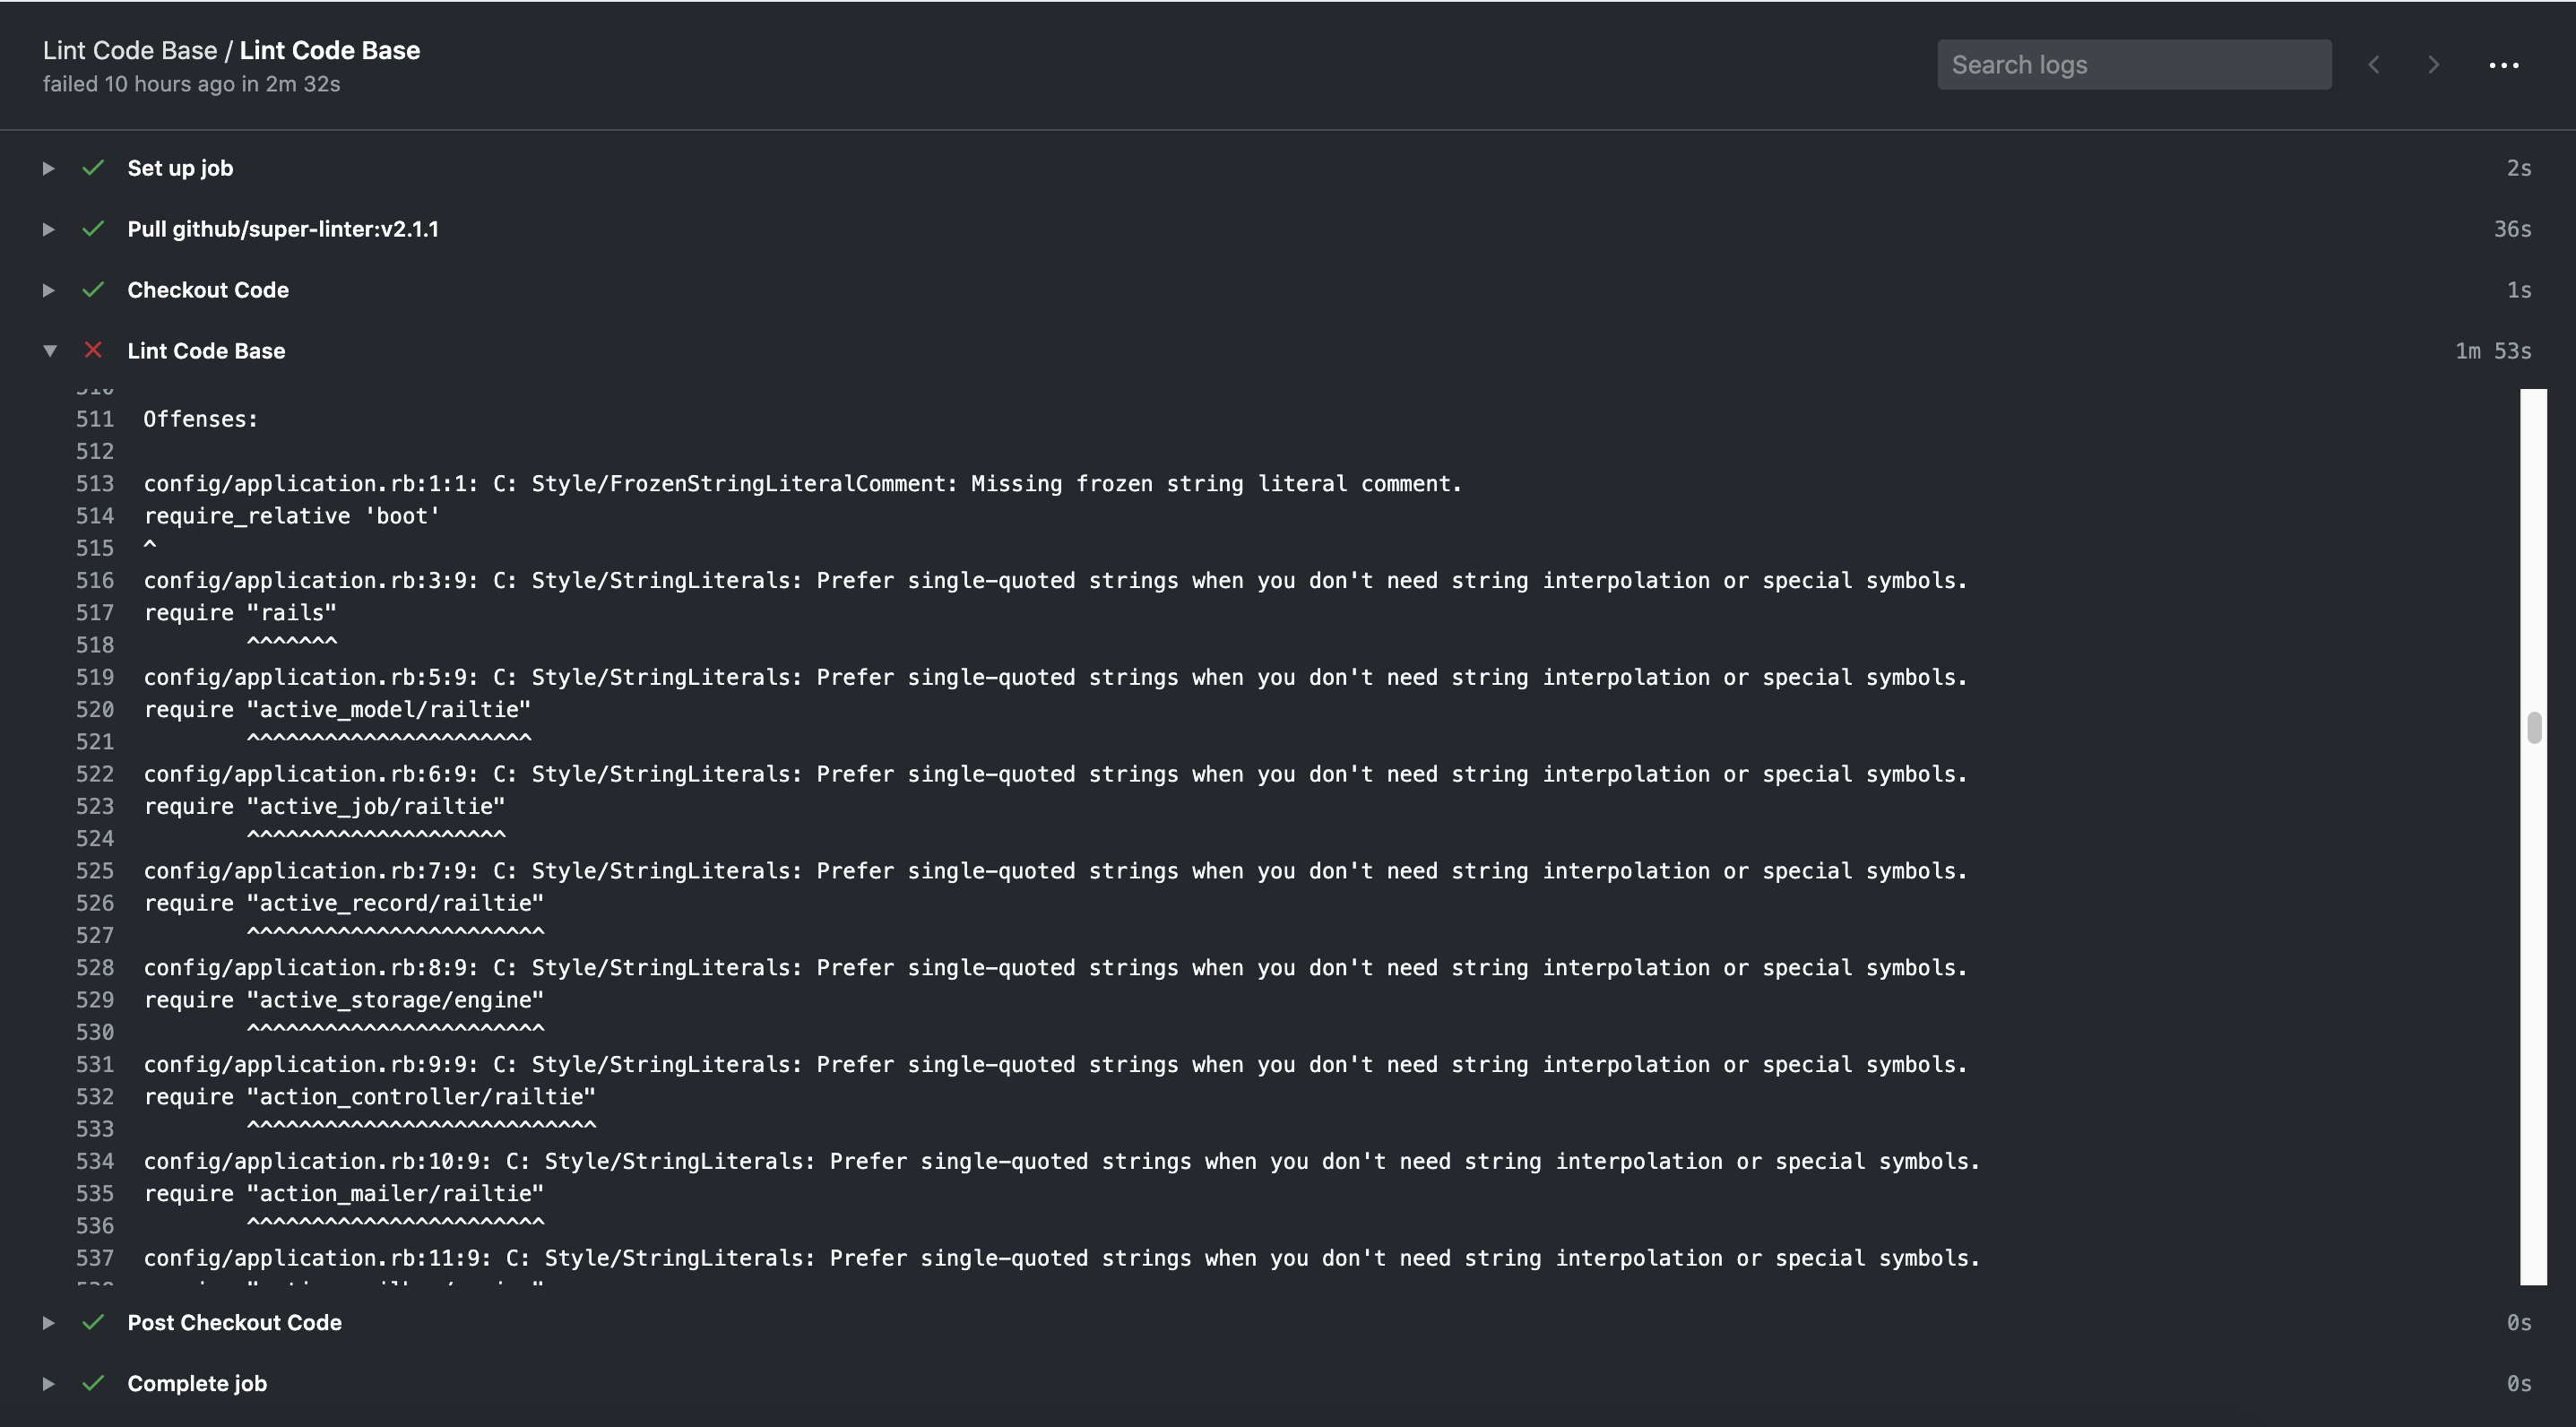This screenshot has width=2576, height=1427.
Task: Expand the Complete job step arrow
Action: [48, 1383]
